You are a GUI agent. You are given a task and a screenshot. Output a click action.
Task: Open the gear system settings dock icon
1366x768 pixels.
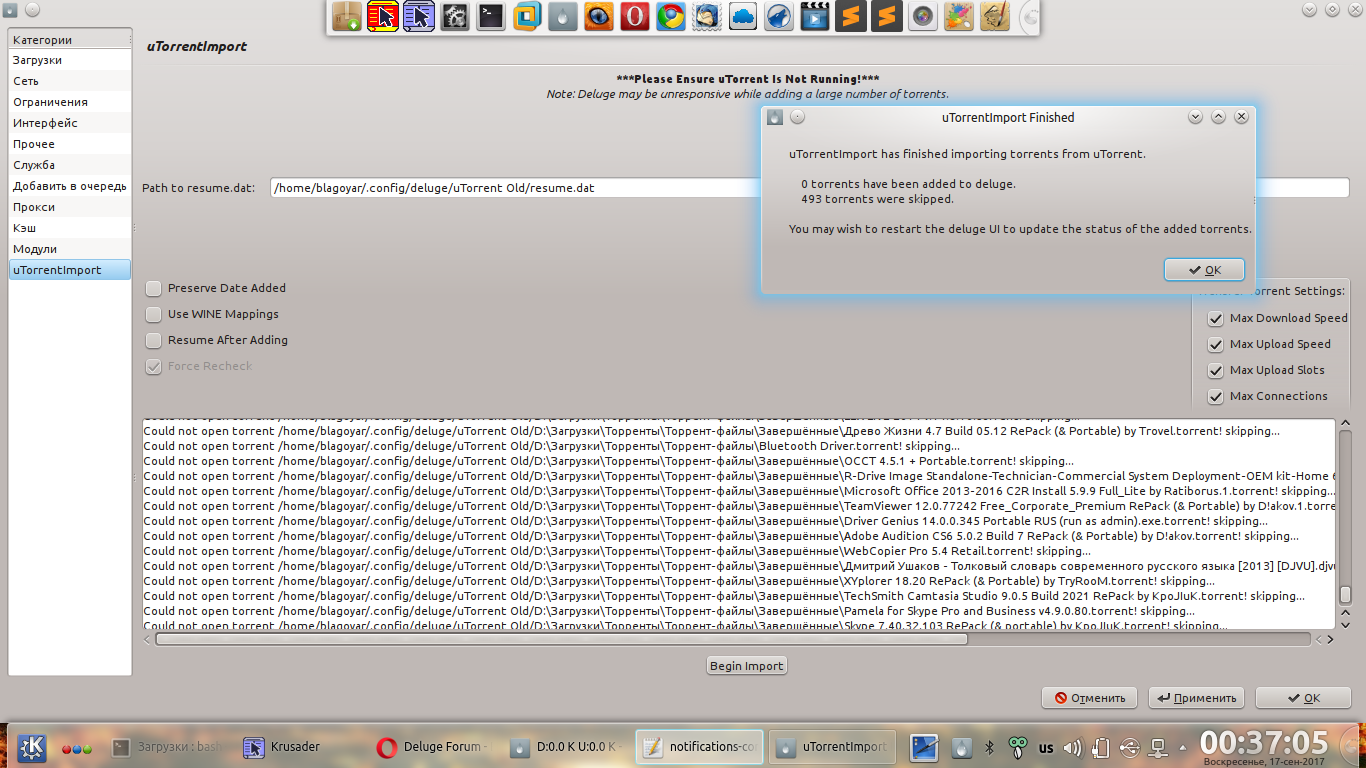click(455, 16)
